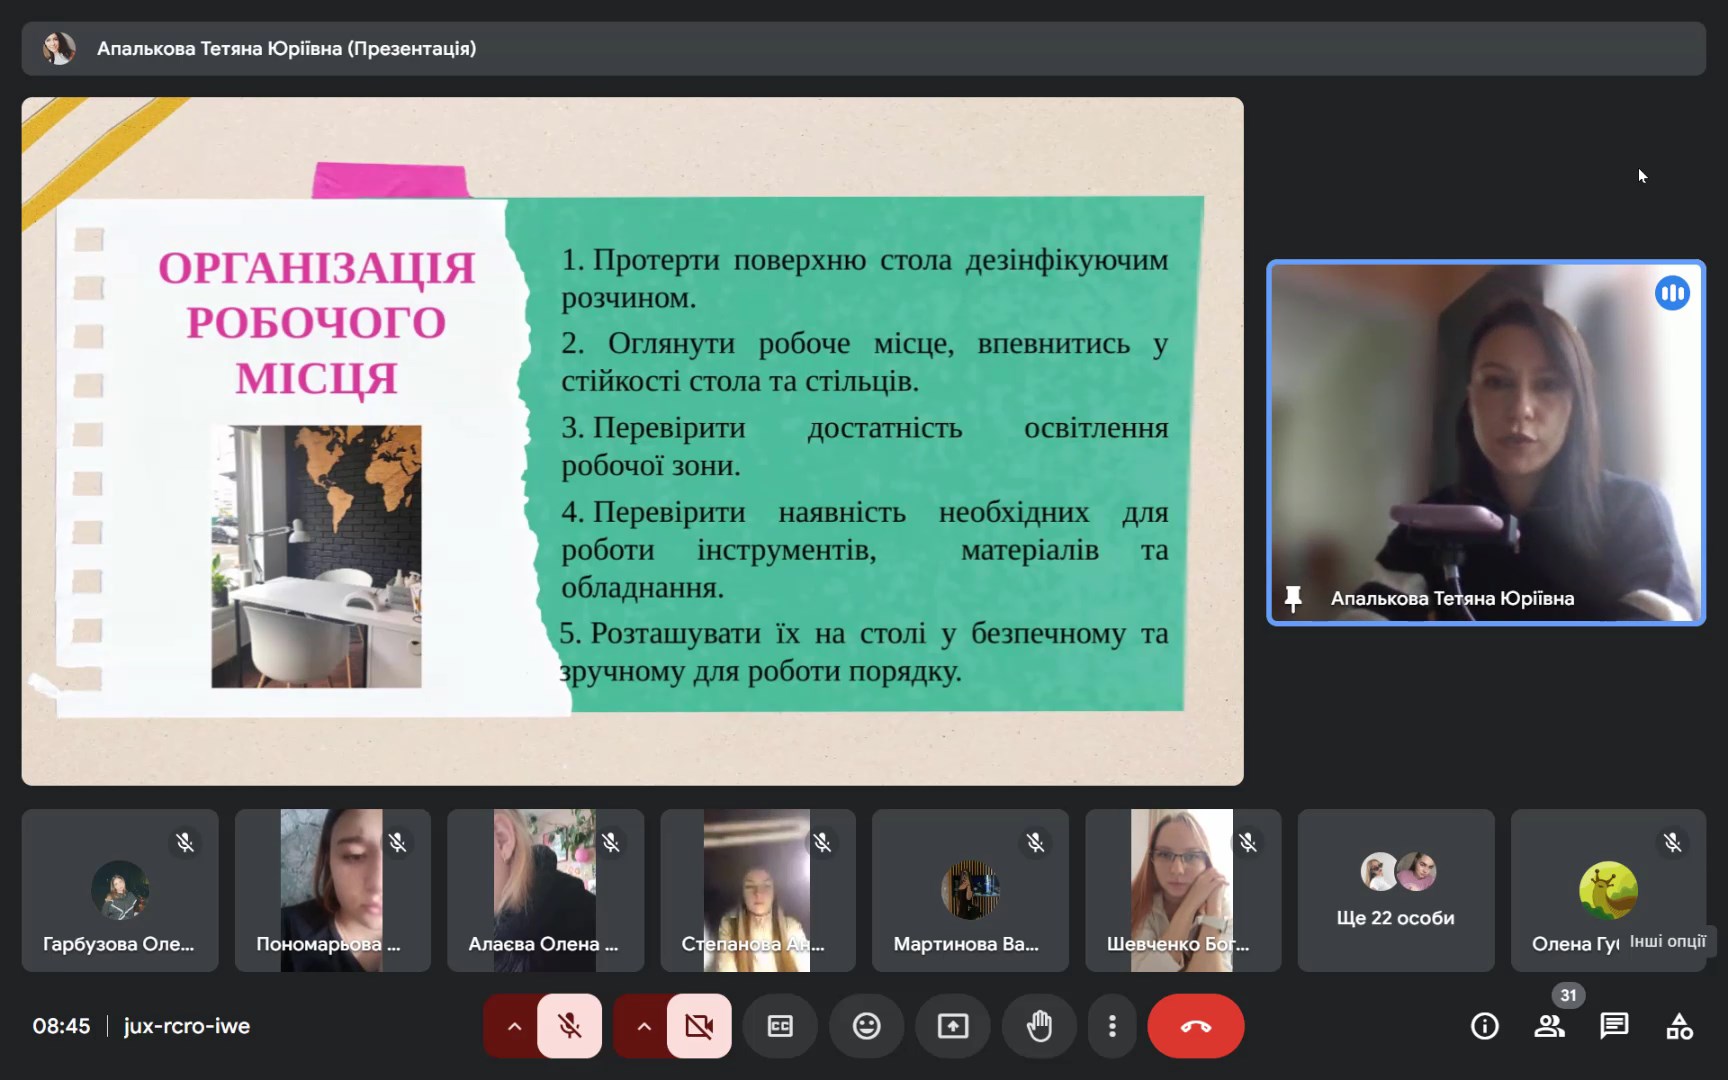Click 'Інші опції' tooltip label
Screen dimensions: 1728x1080
click(1667, 941)
